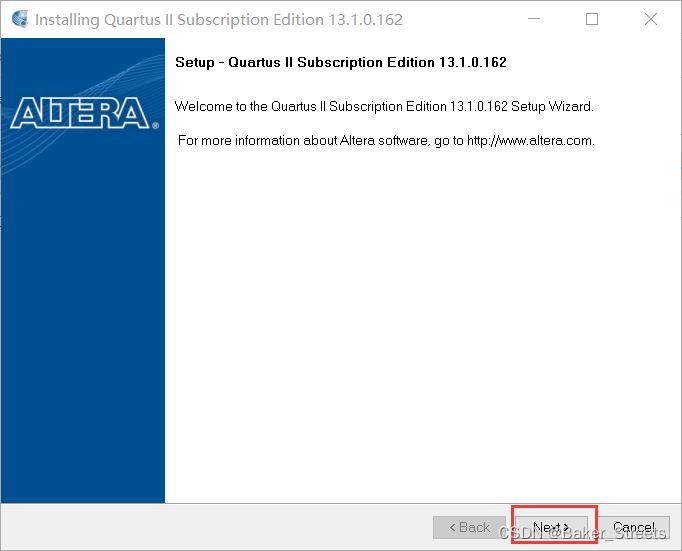
Task: Click the Setup - Quartus II Subscription Edition heading
Action: tap(341, 63)
